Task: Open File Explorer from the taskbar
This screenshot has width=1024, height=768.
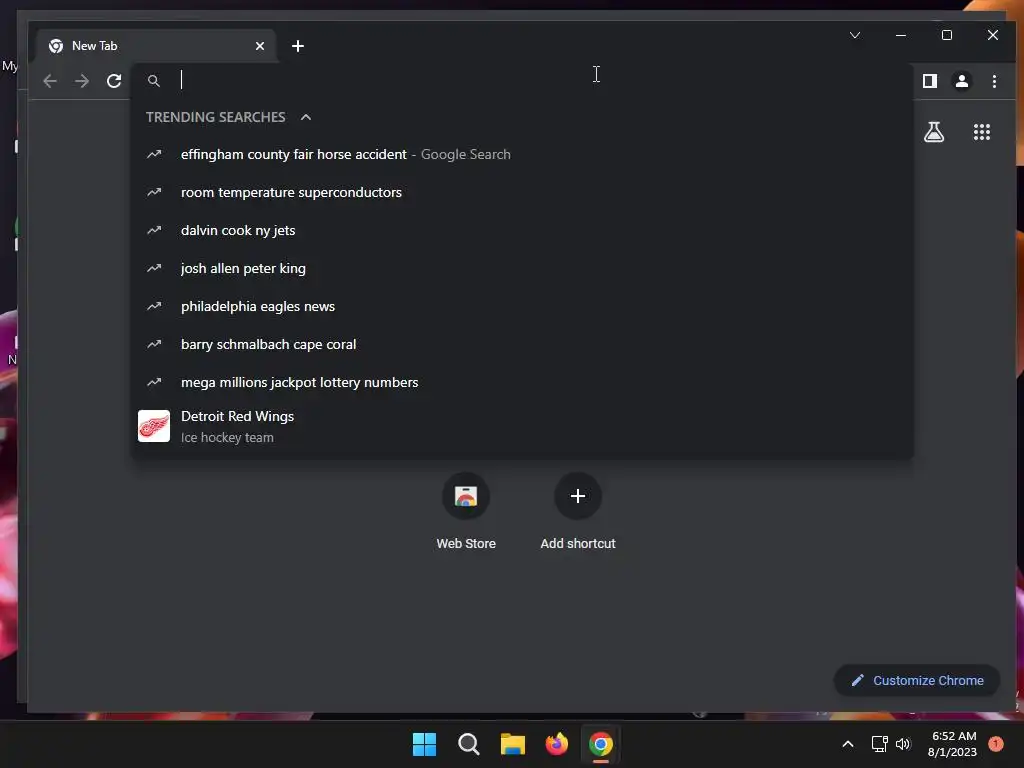Action: (513, 744)
